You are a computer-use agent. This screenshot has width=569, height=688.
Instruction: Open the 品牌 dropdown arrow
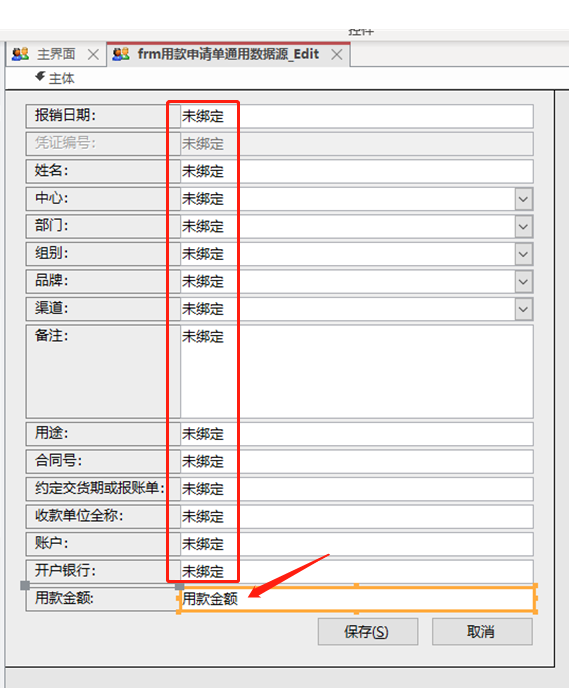tap(523, 282)
